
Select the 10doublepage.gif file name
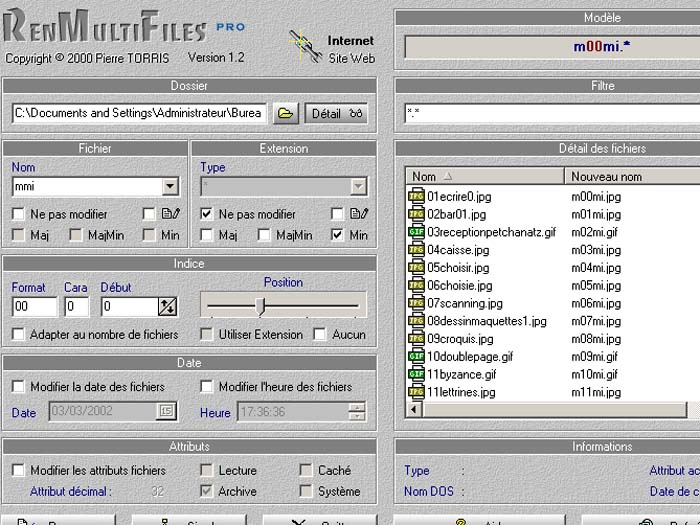pyautogui.click(x=470, y=356)
